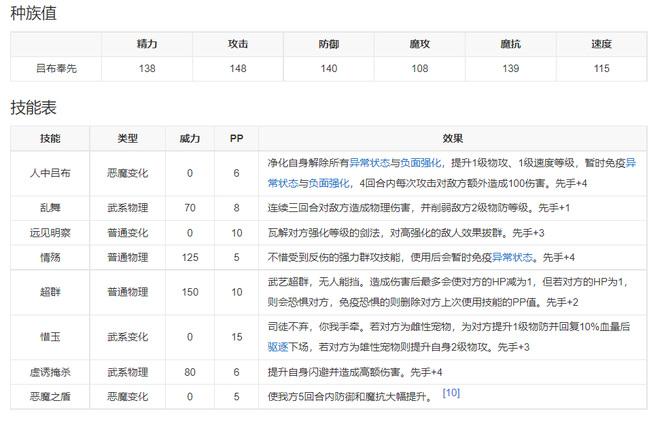Open 负面强化 link before 4回合内每次攻击
This screenshot has height=422, width=666.
pos(329,183)
